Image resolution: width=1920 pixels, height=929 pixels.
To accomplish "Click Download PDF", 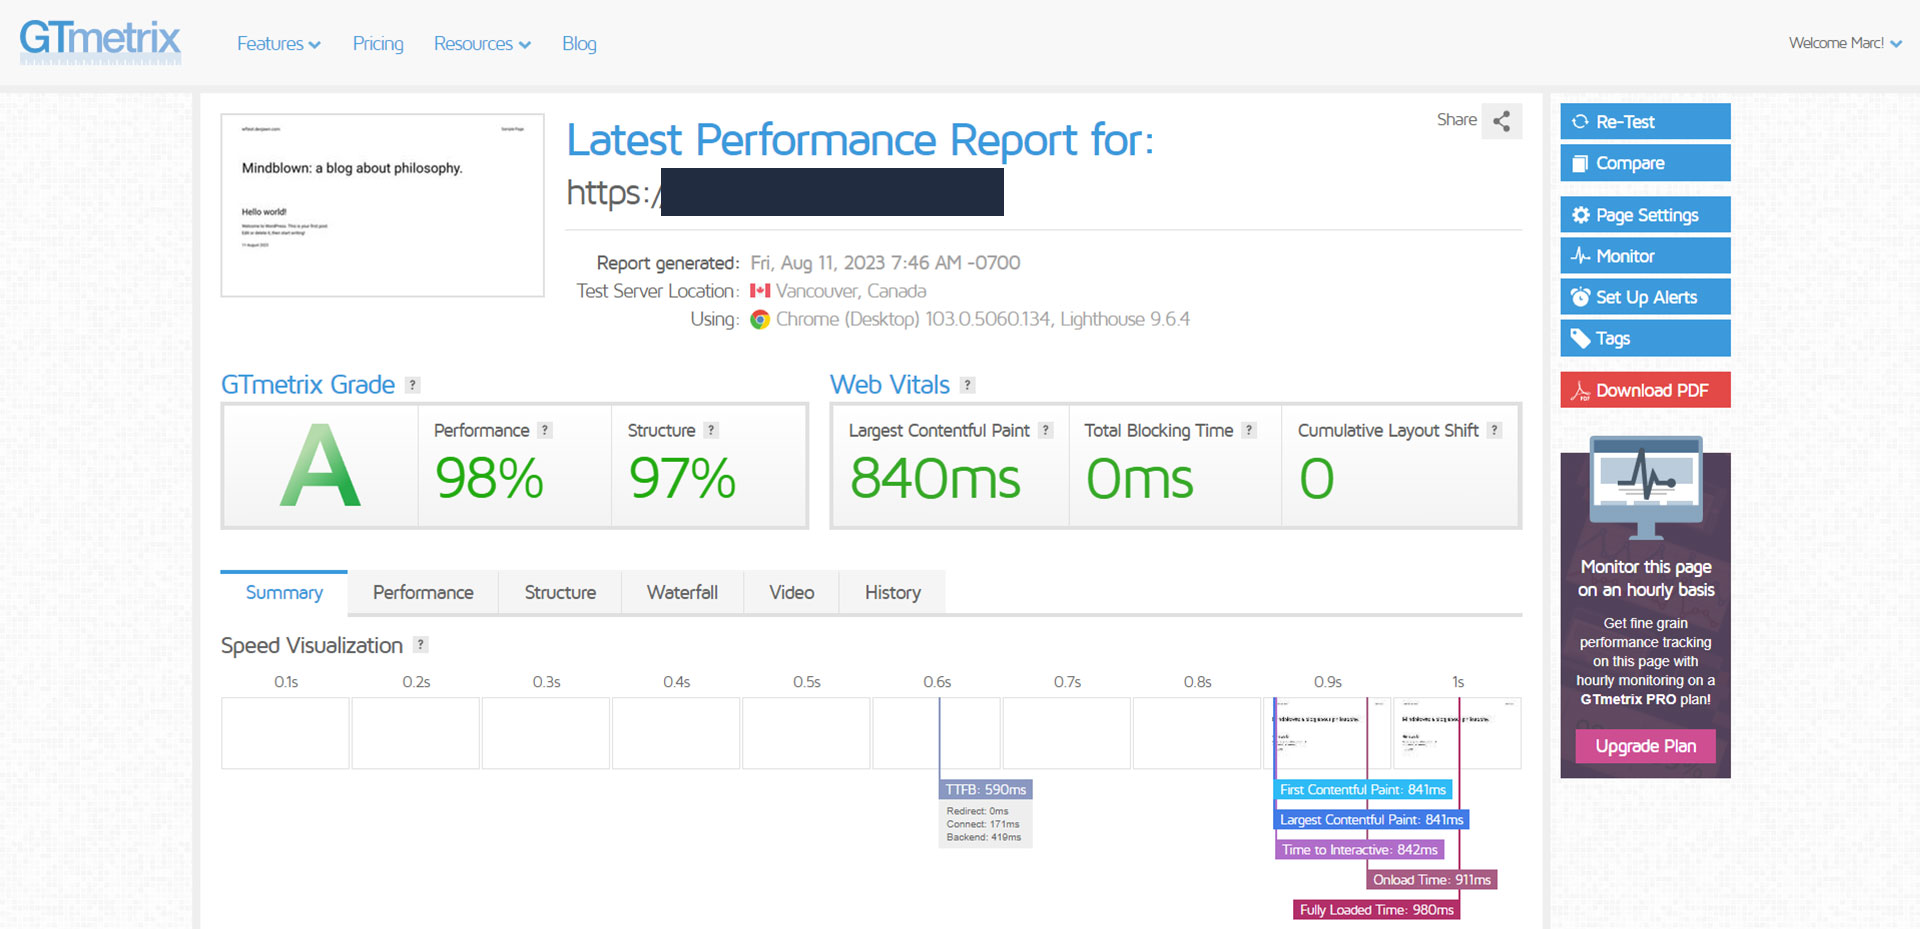I will (1645, 390).
